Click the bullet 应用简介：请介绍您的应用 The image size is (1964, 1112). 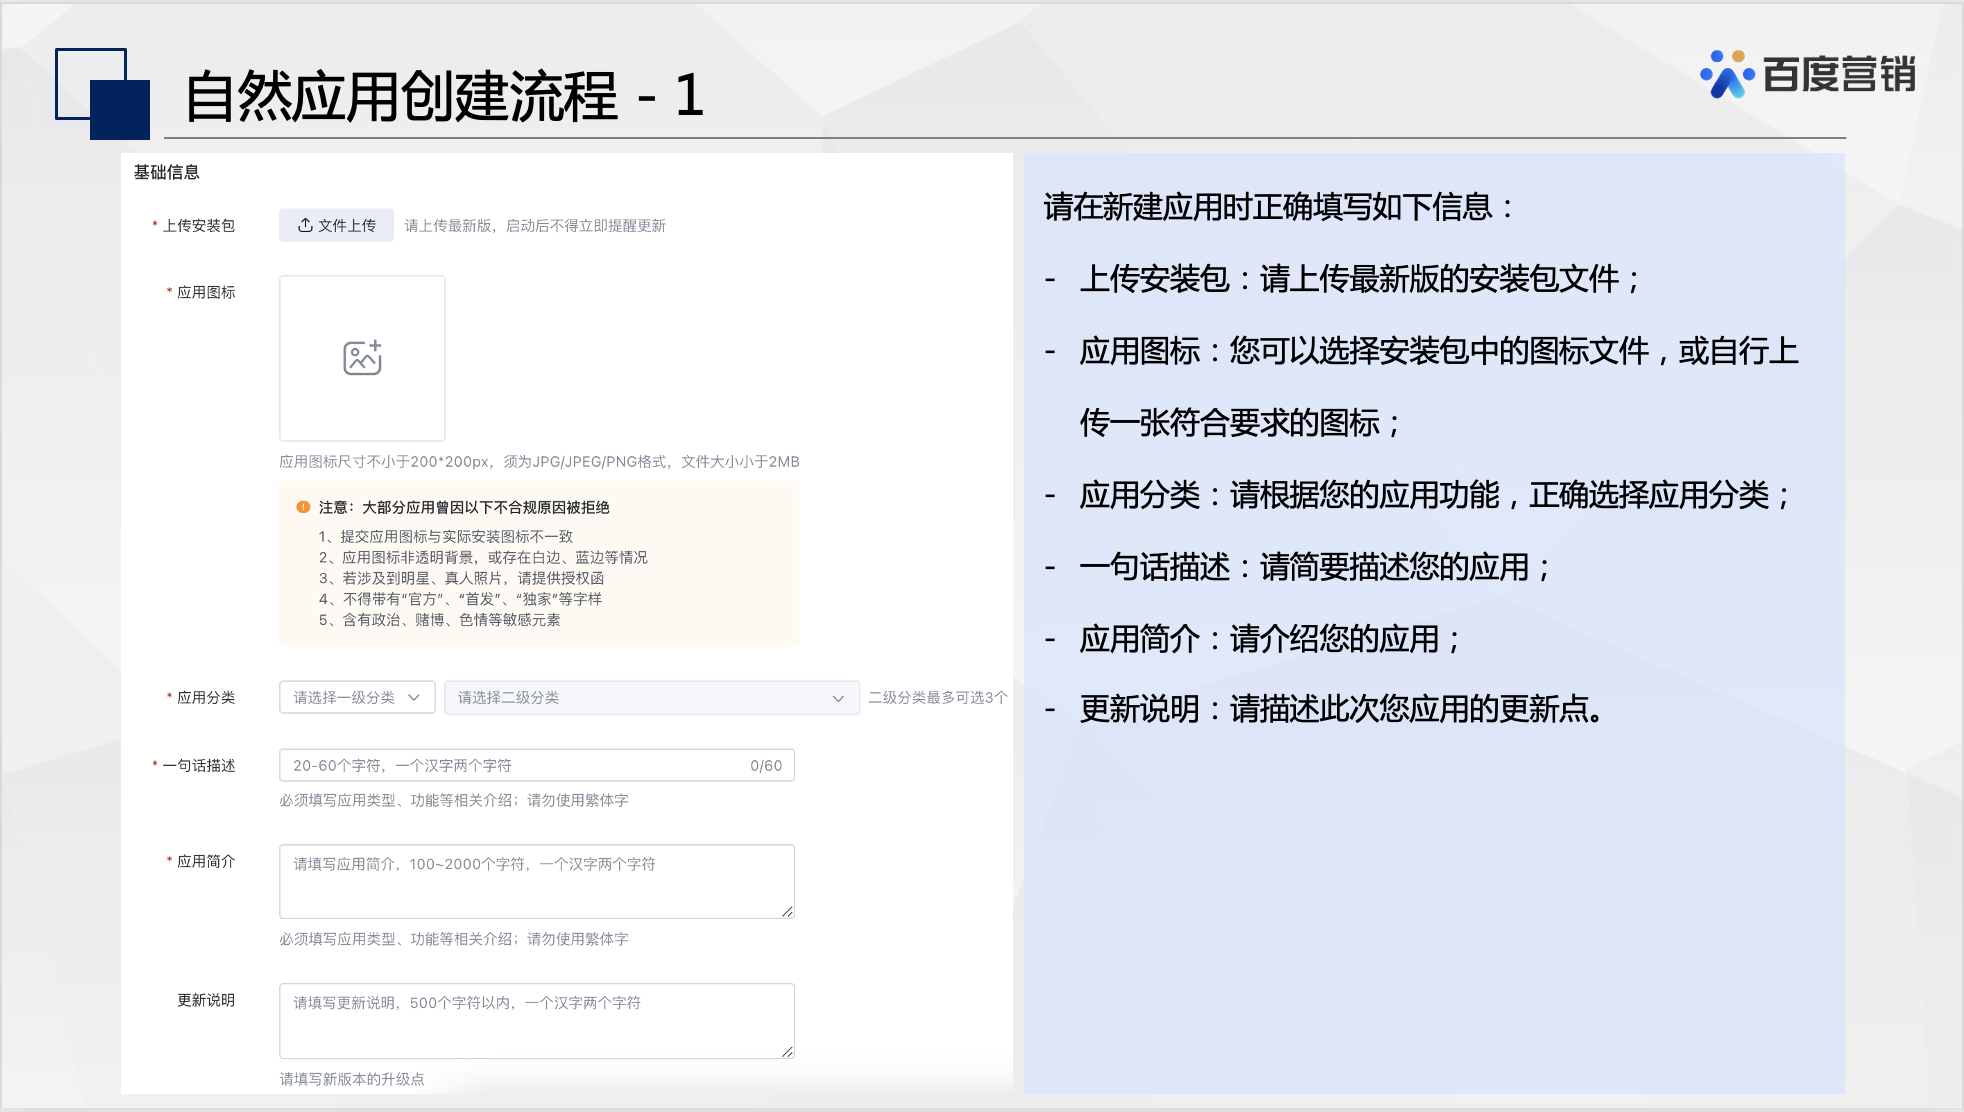coord(1271,639)
